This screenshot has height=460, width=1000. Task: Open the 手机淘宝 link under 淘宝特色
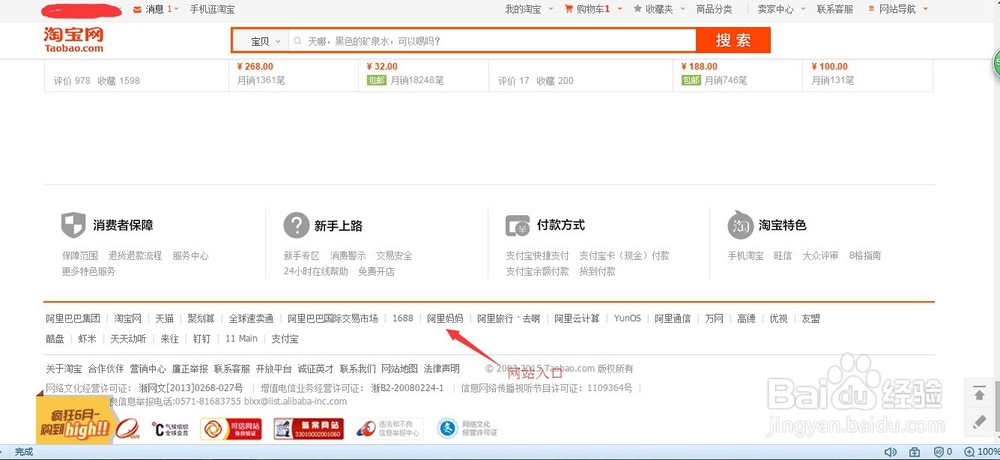[746, 256]
